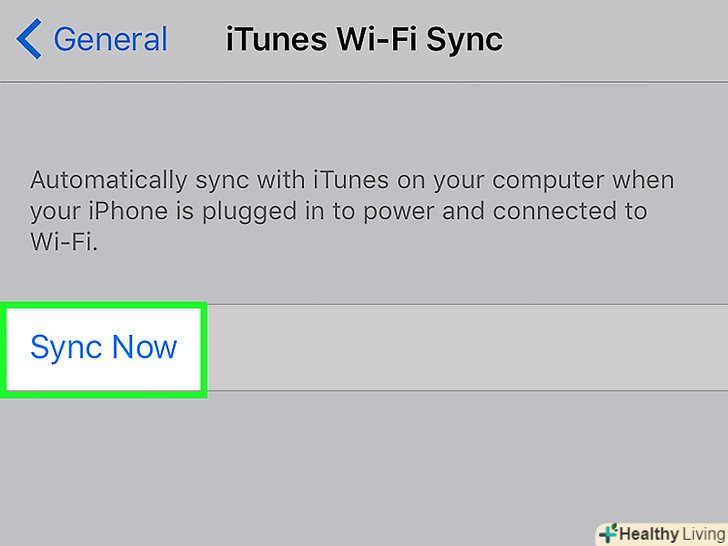The height and width of the screenshot is (546, 728).
Task: Go back to General settings label
Action: (x=110, y=40)
